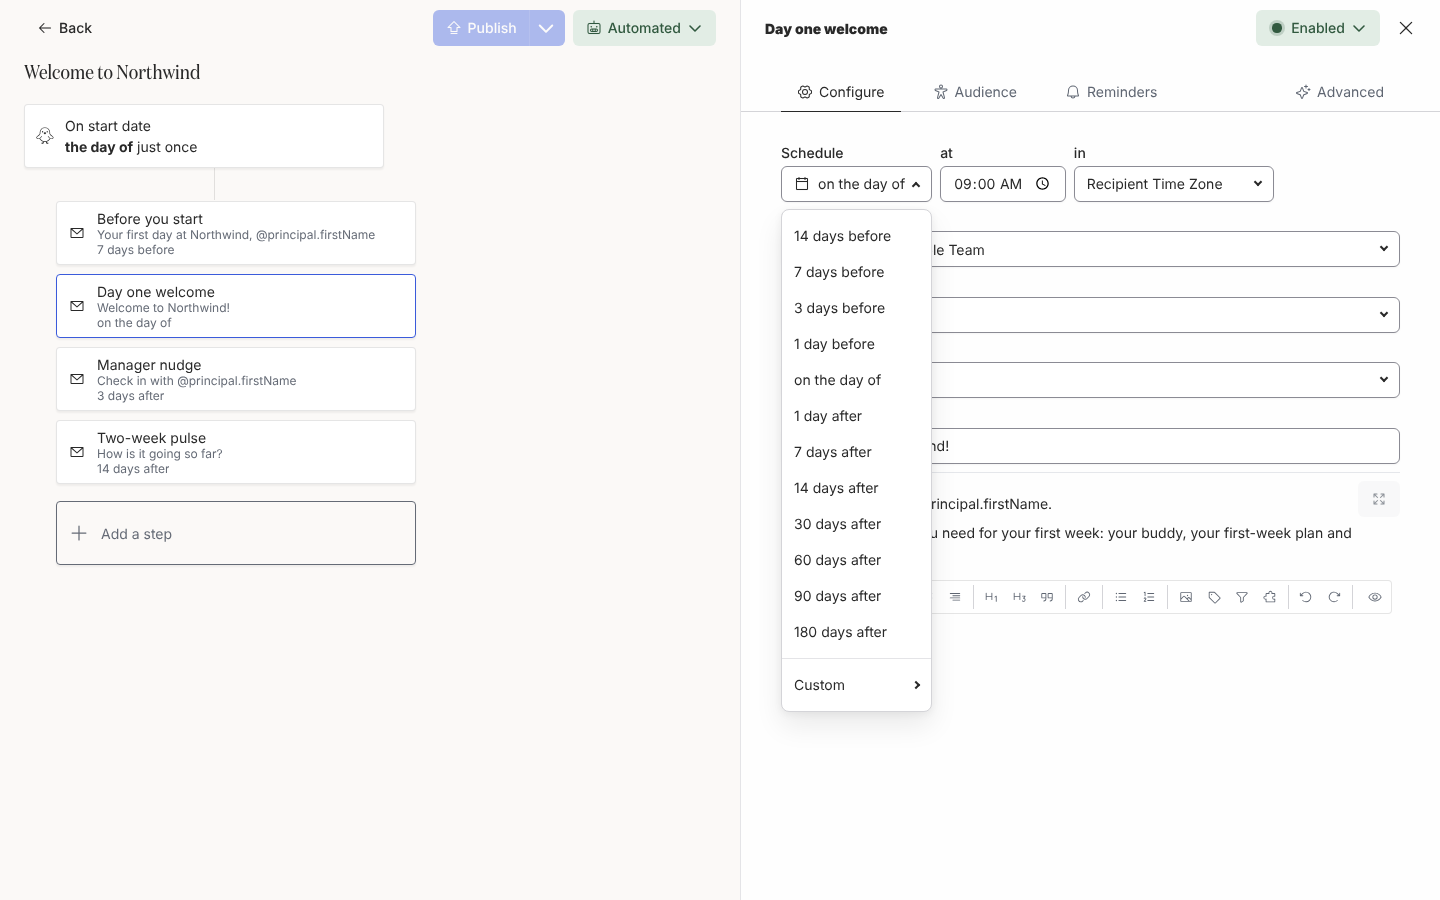Expand the message editor to full screen

pyautogui.click(x=1379, y=499)
